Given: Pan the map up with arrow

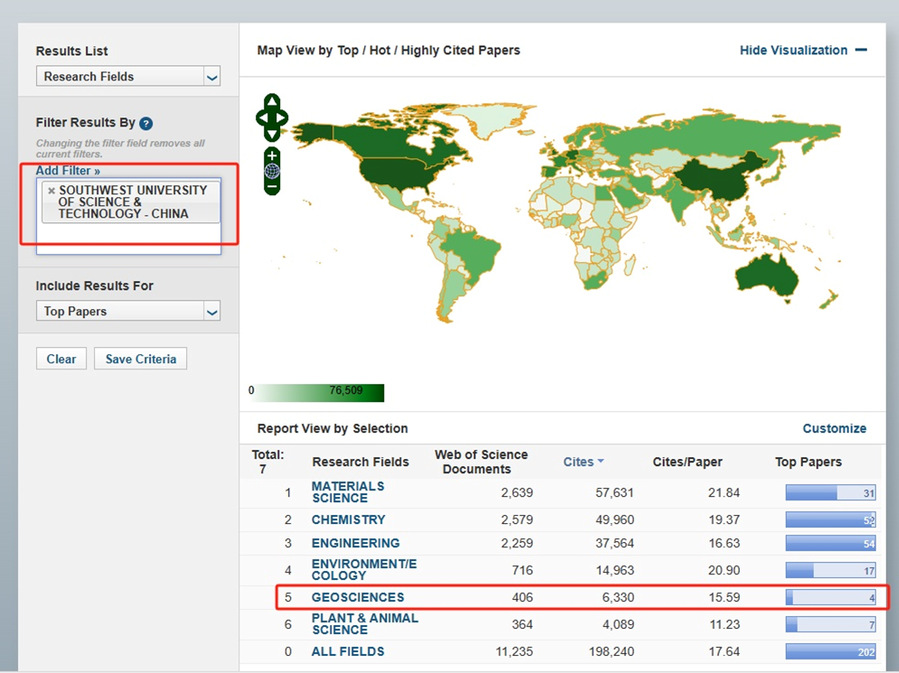Looking at the screenshot, I should (x=272, y=102).
